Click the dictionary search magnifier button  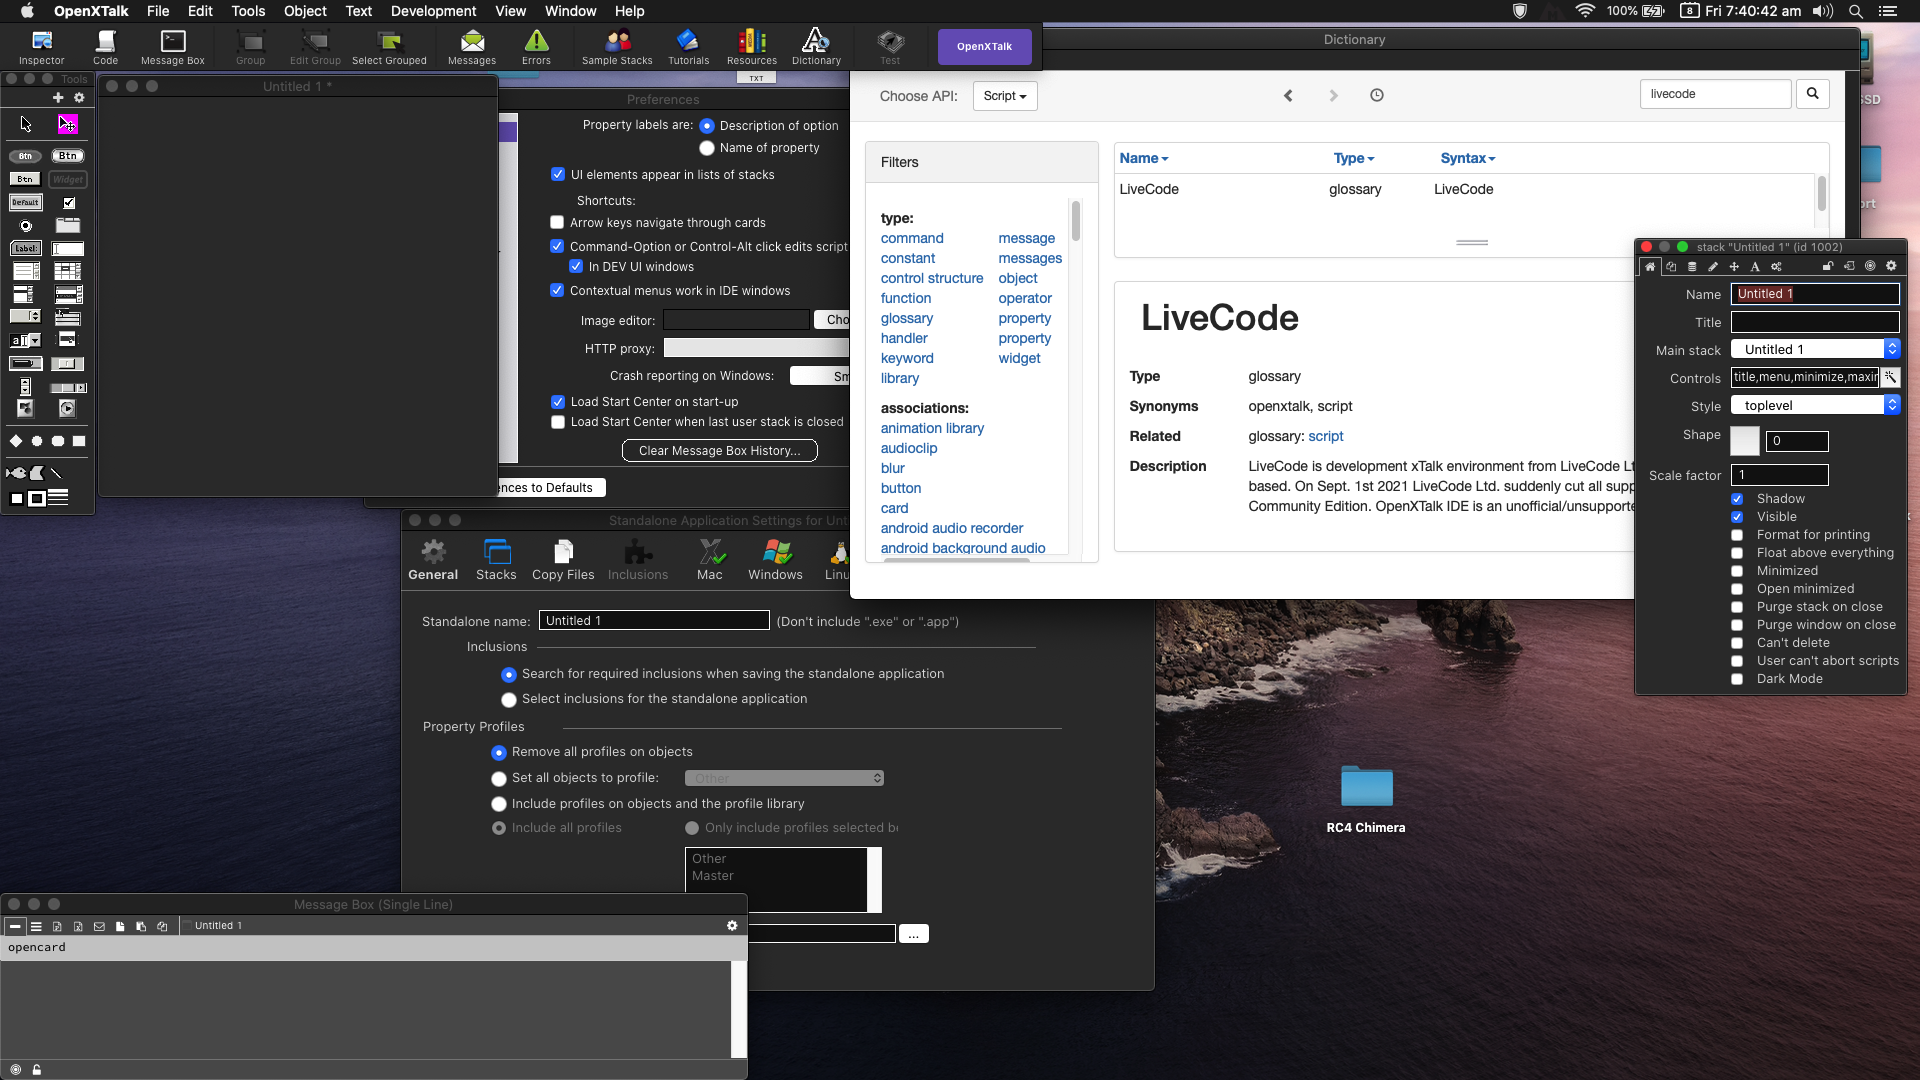(x=1812, y=94)
